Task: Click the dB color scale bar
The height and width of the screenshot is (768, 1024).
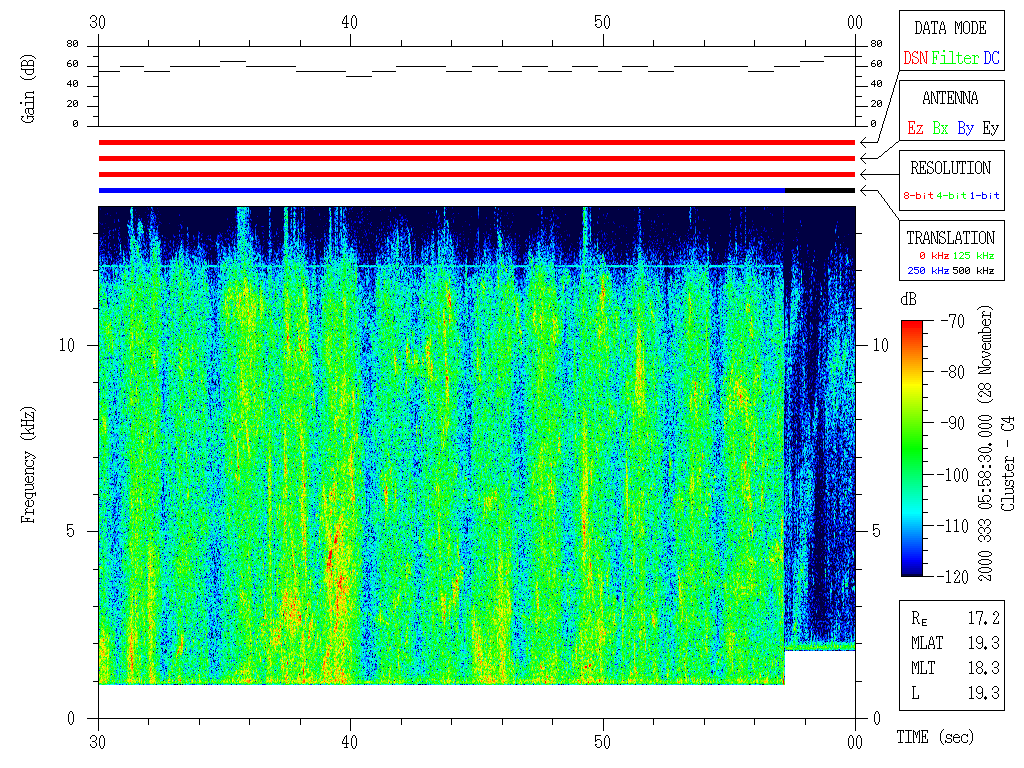Action: point(913,448)
